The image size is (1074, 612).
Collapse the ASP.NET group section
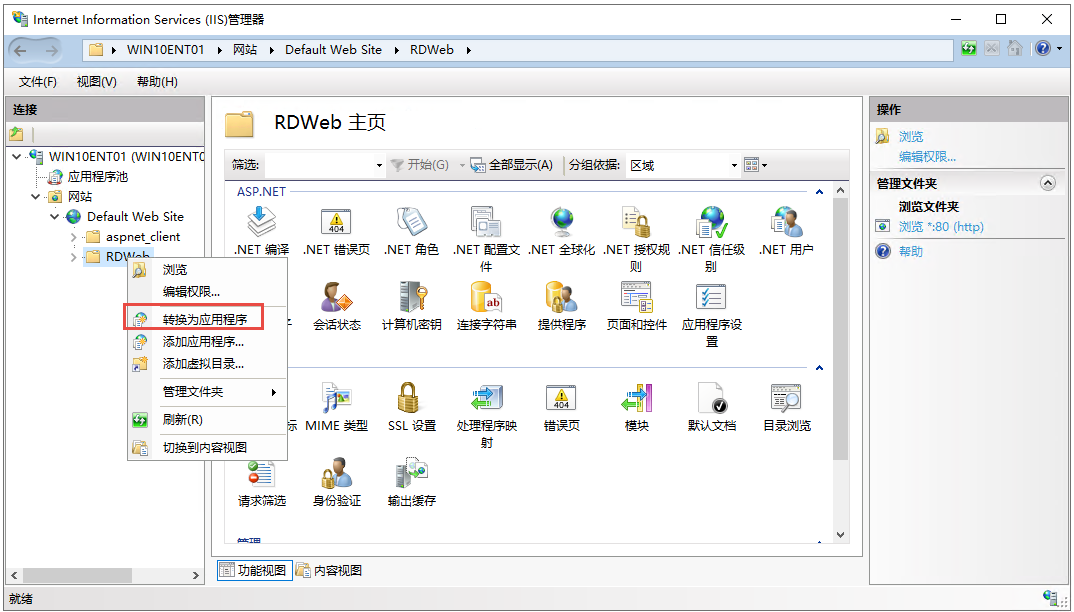pos(819,193)
